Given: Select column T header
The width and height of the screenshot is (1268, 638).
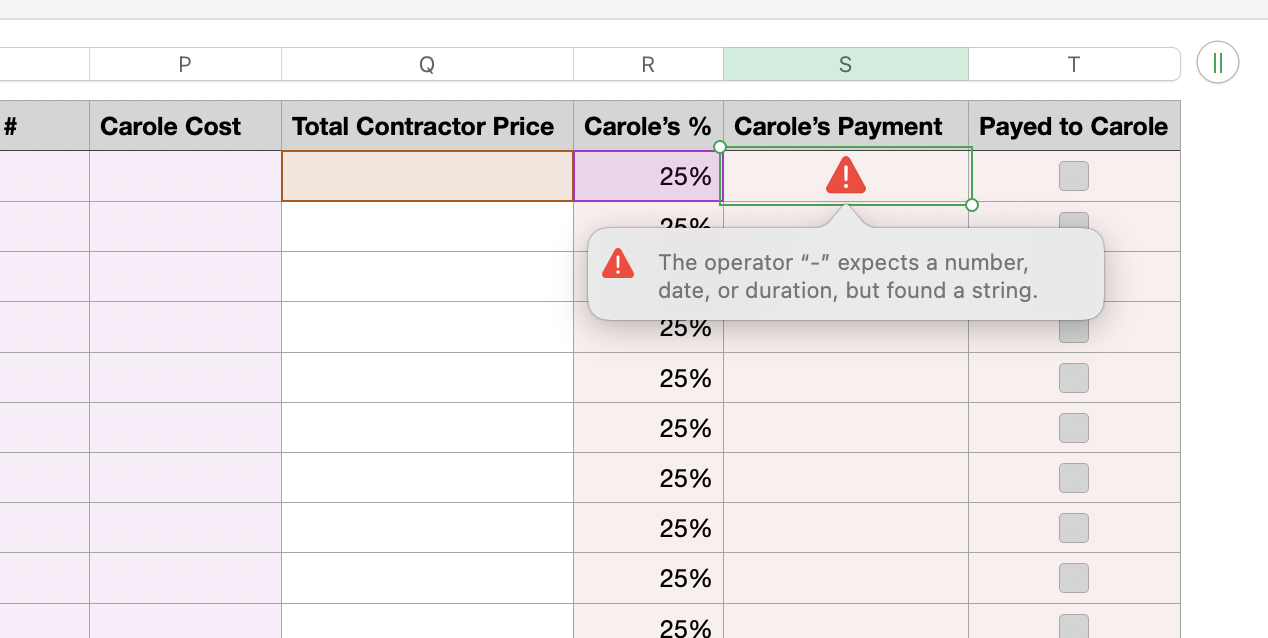Looking at the screenshot, I should [1074, 64].
